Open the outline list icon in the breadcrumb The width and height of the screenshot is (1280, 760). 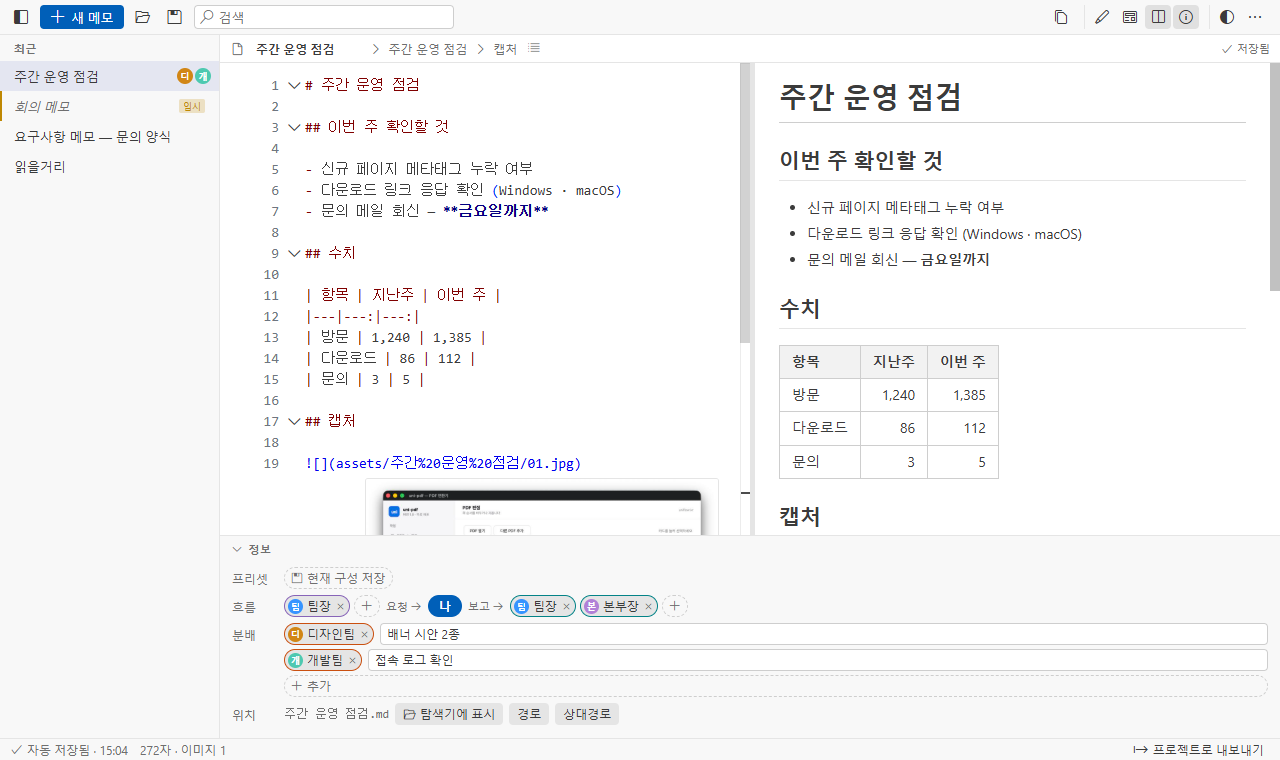tap(534, 48)
